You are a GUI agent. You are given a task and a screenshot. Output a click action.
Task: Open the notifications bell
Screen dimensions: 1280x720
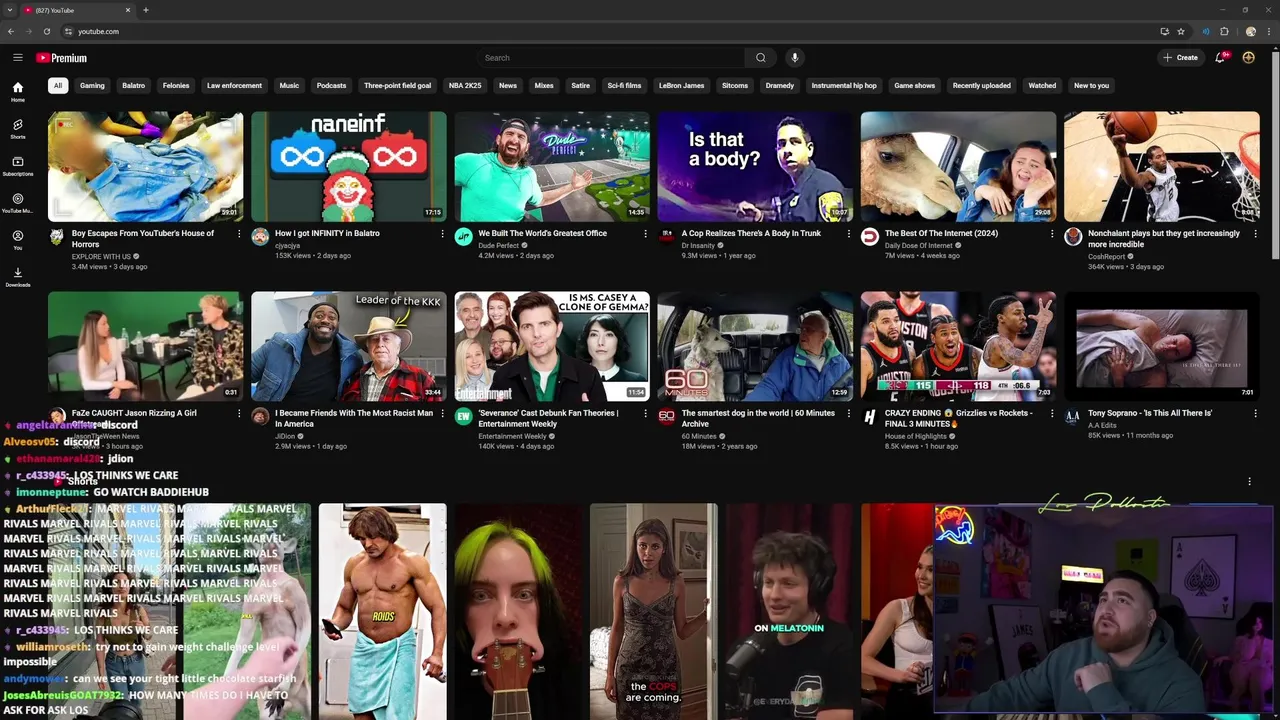[x=1220, y=58]
